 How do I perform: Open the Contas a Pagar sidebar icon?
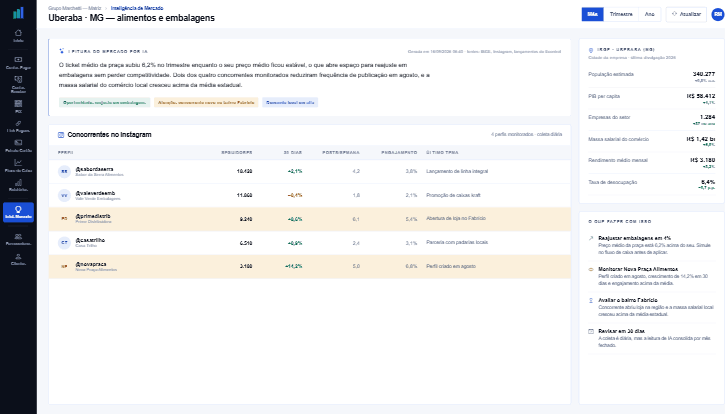[x=18, y=62]
